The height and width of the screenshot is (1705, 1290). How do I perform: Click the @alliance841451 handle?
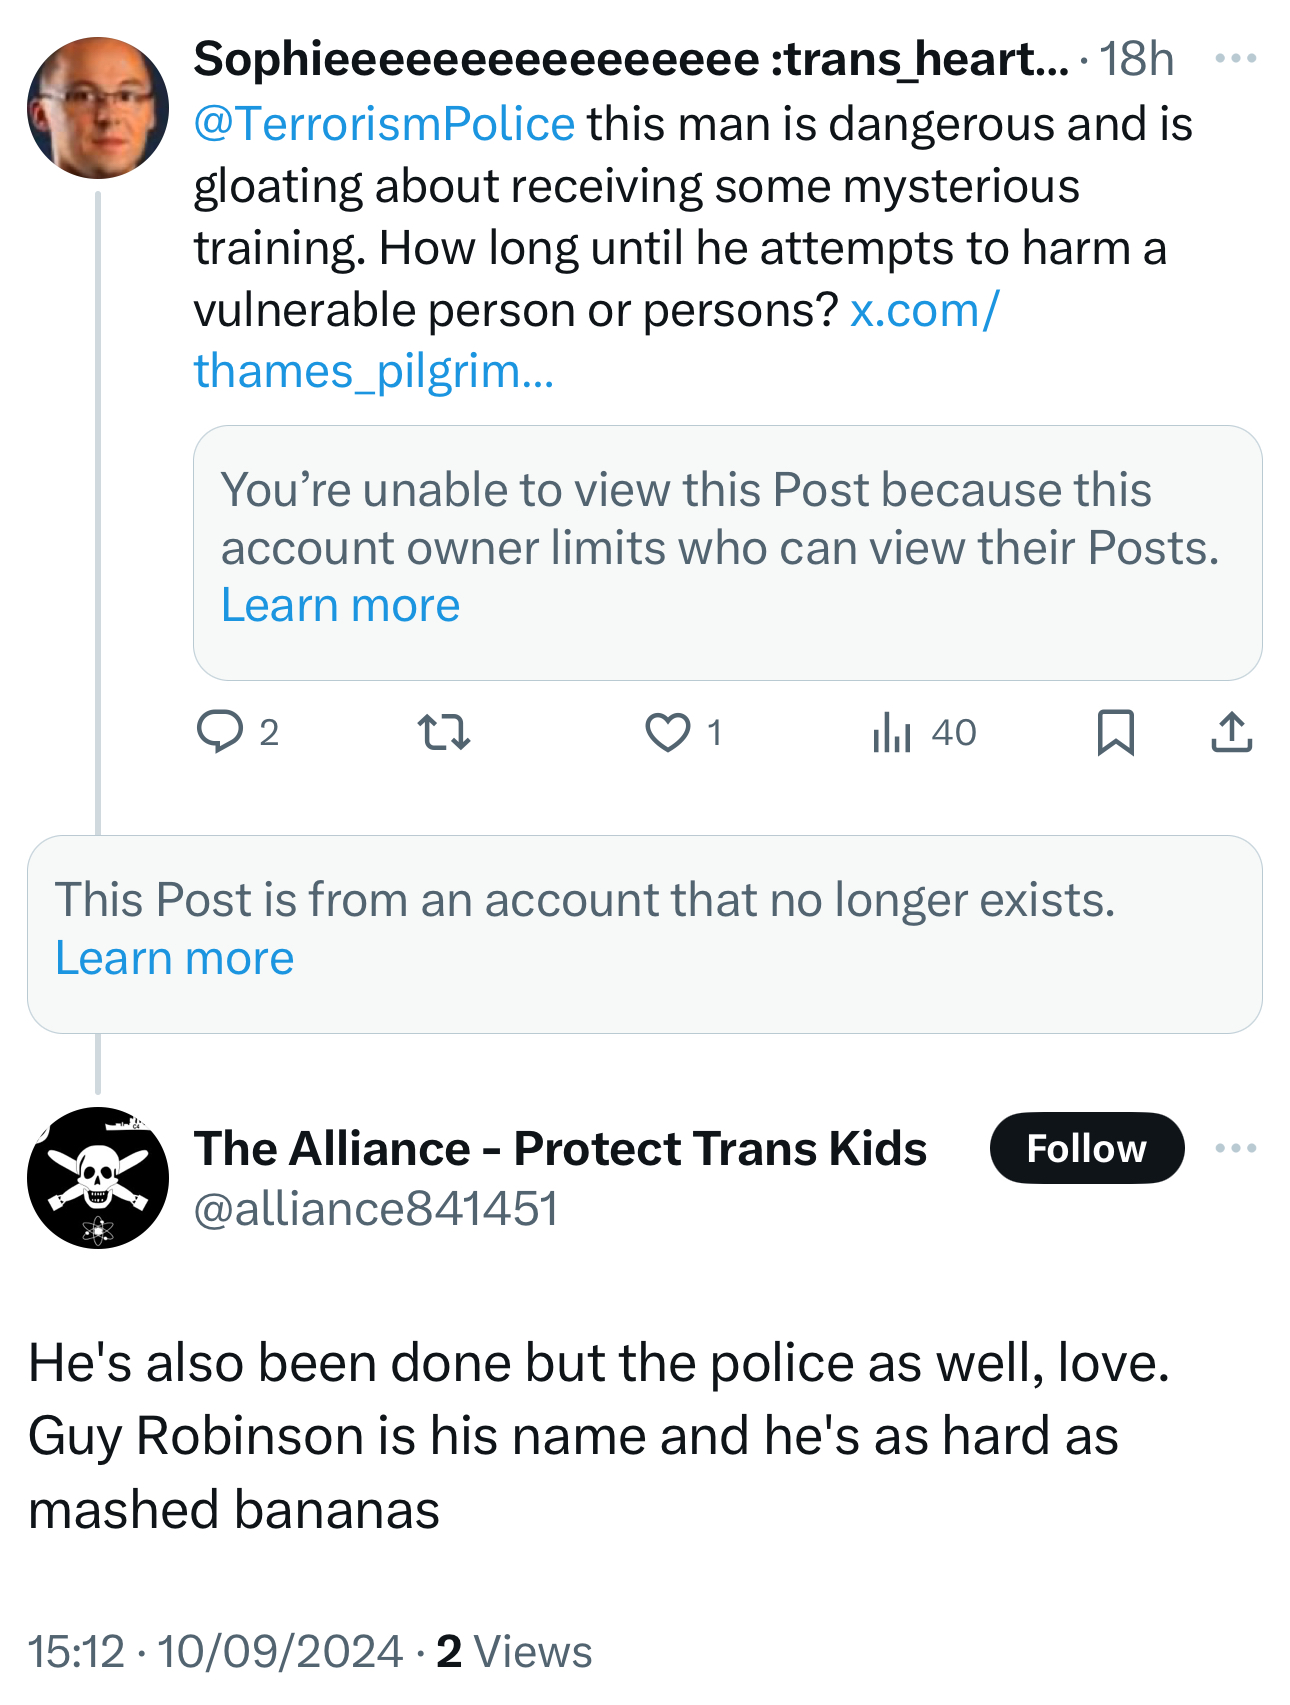point(375,1209)
